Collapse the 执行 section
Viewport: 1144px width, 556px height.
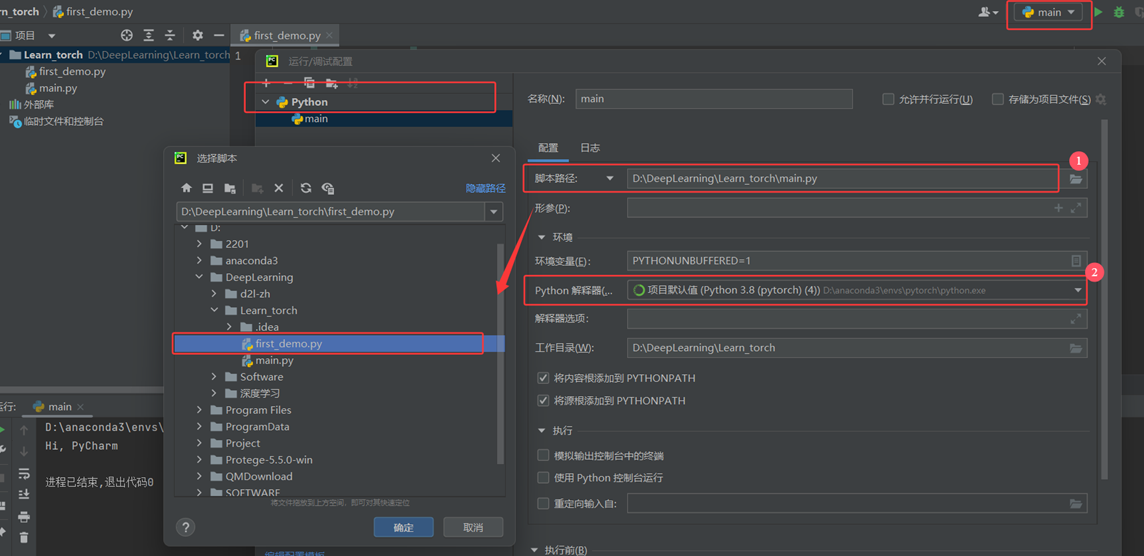(541, 430)
